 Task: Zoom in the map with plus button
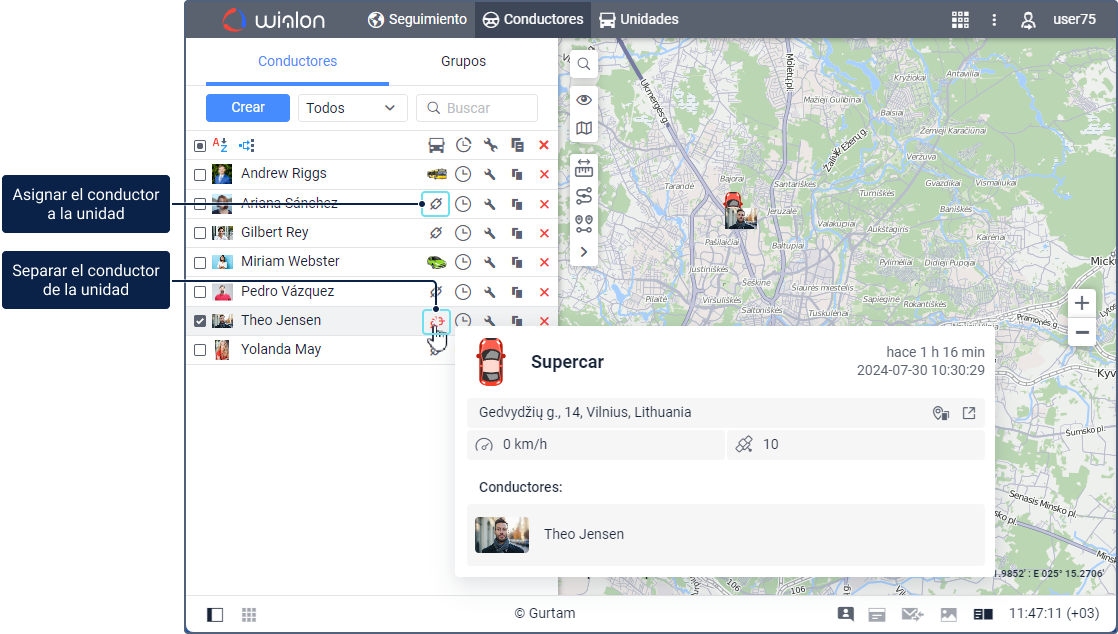(1082, 303)
